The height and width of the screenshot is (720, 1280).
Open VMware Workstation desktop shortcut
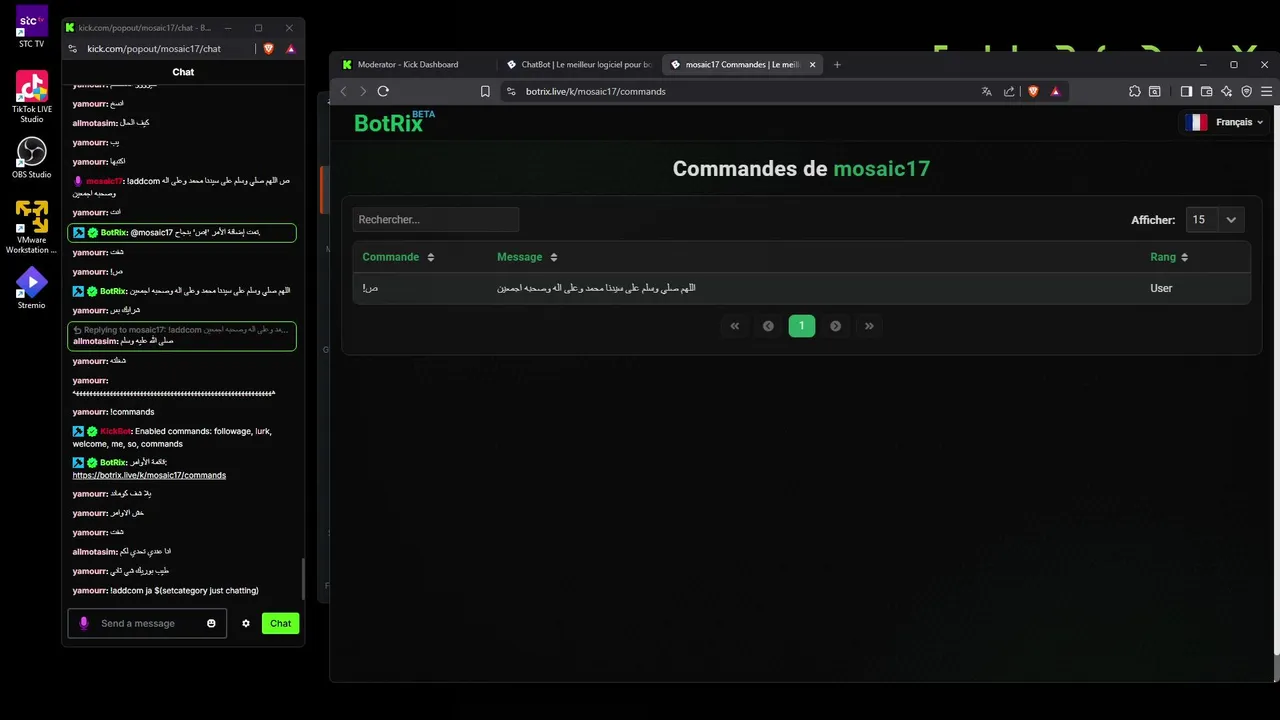tap(31, 227)
